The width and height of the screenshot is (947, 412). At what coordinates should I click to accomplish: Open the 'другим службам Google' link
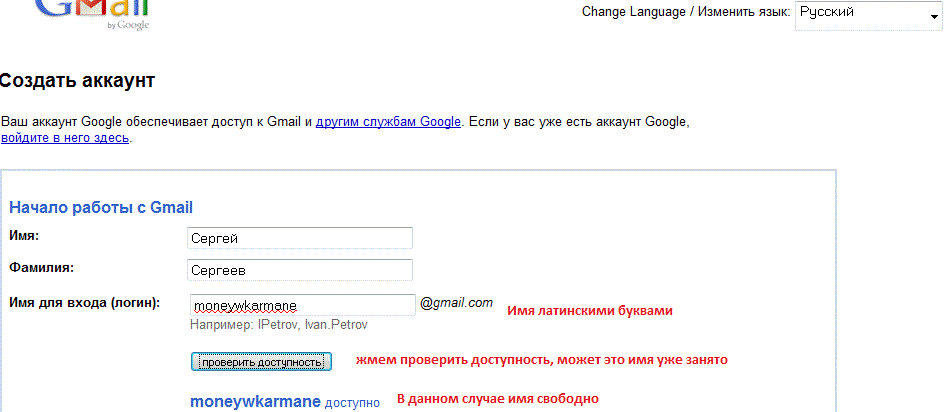(x=388, y=121)
